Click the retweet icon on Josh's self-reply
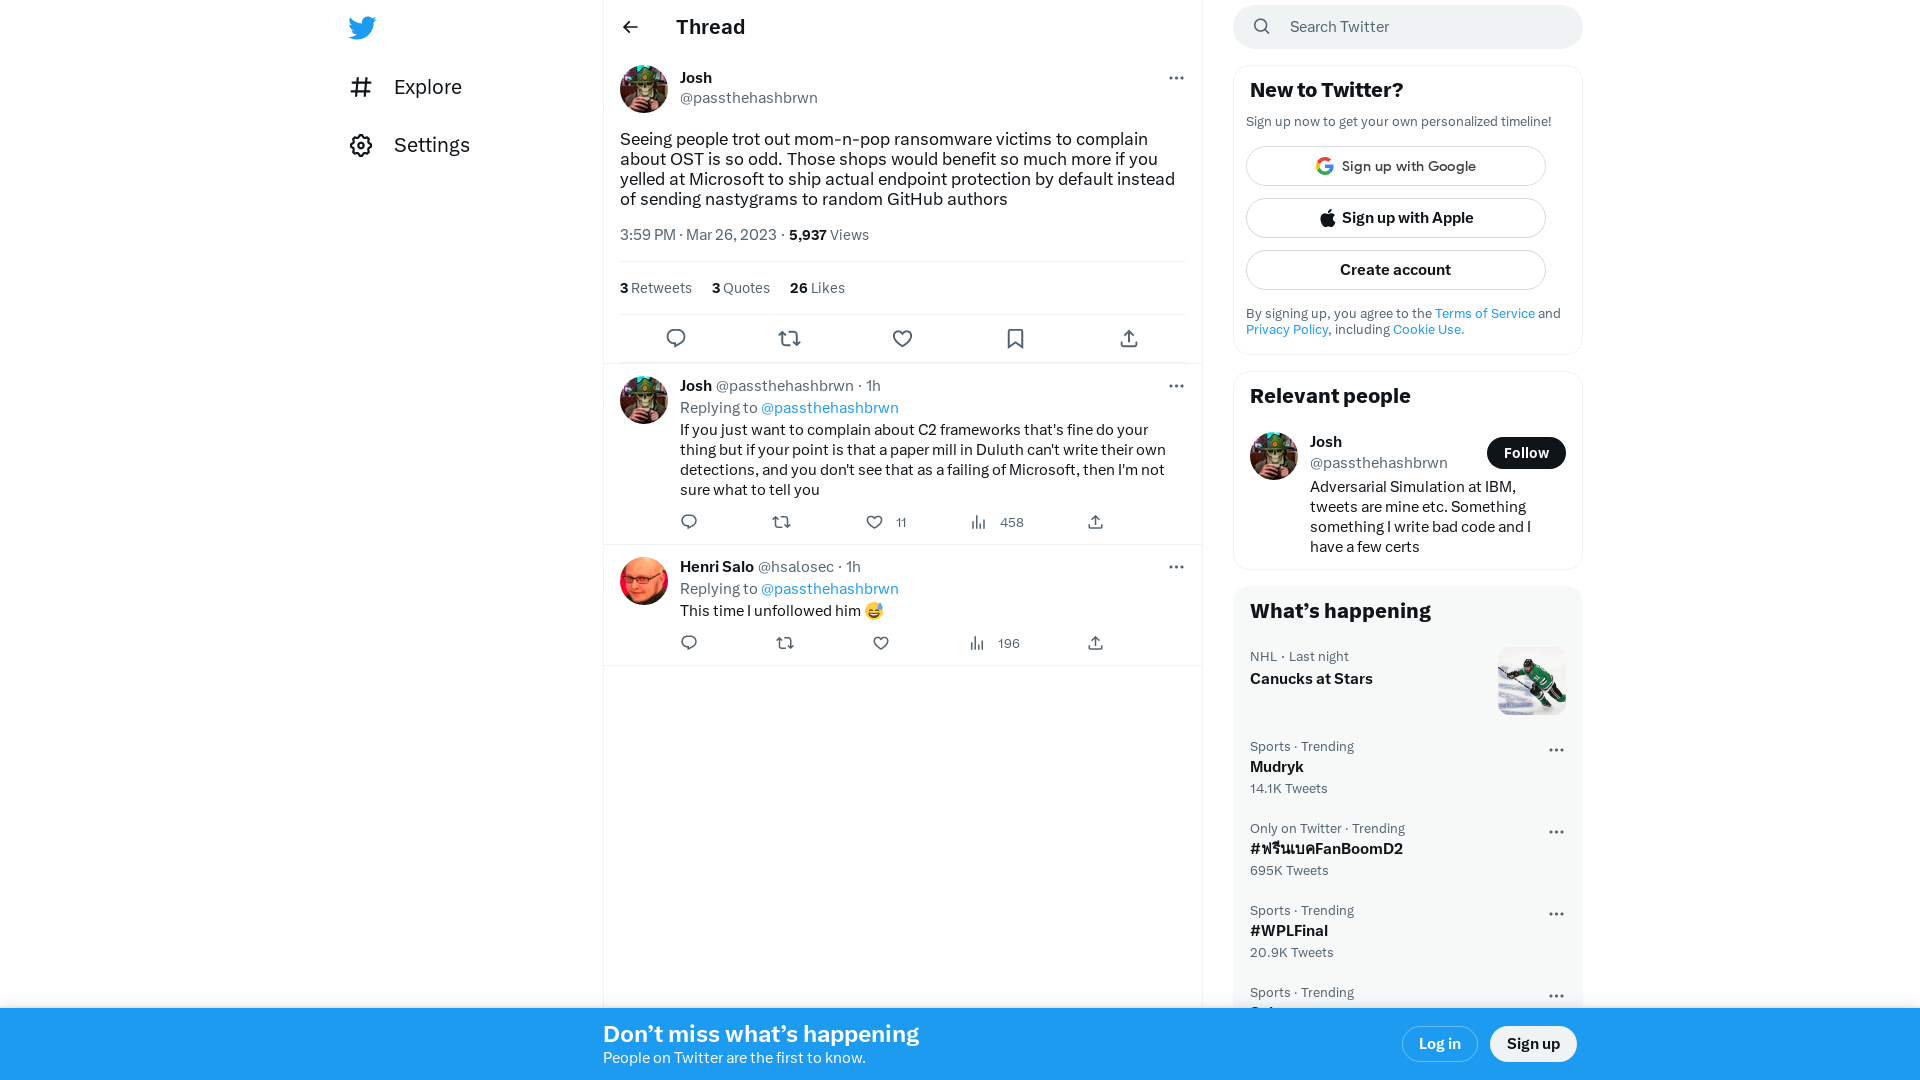 pos(782,522)
